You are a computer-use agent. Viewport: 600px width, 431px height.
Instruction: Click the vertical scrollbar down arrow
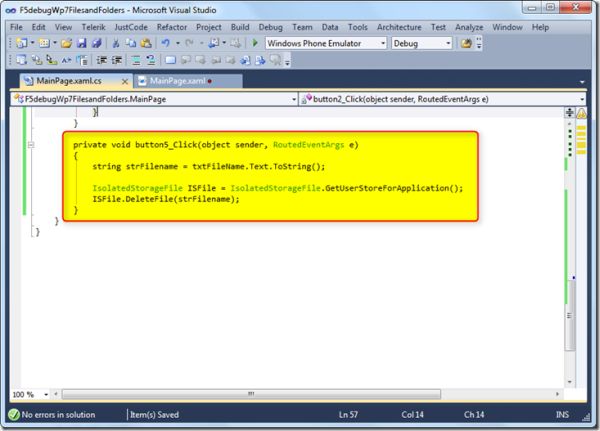click(570, 382)
